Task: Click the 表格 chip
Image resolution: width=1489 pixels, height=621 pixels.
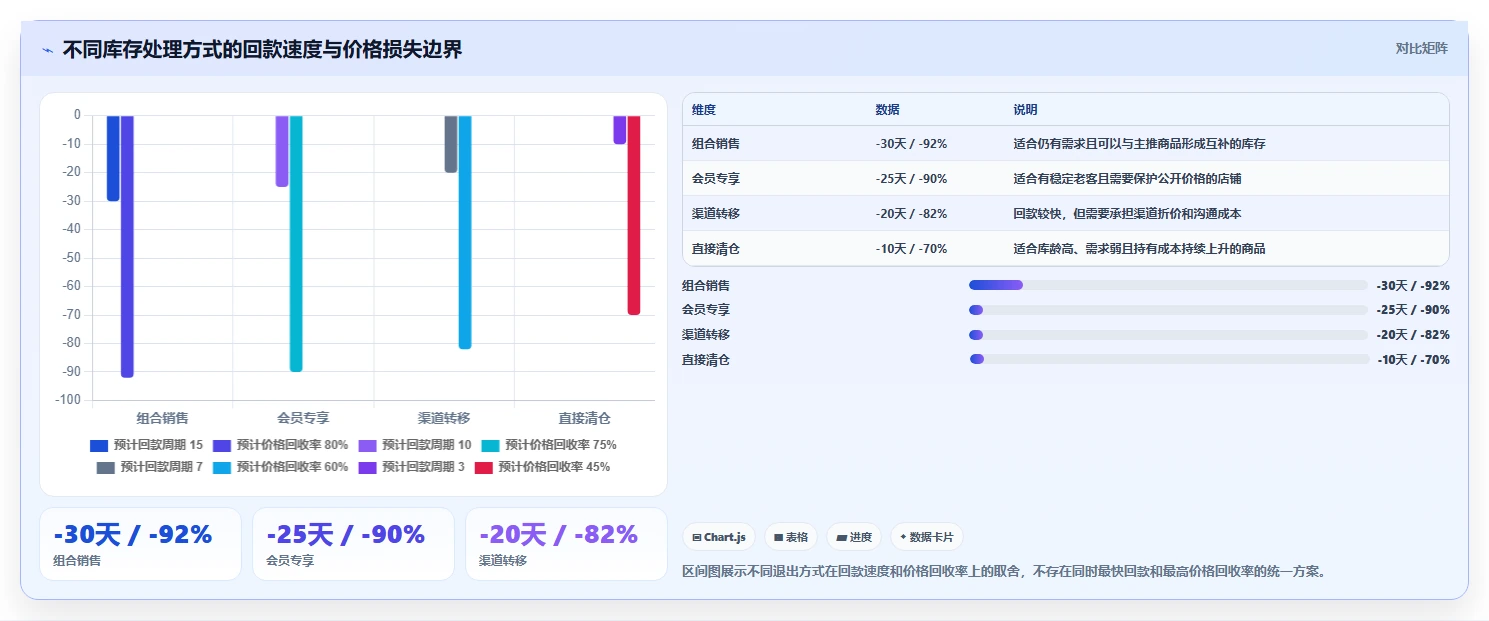Action: click(x=791, y=537)
